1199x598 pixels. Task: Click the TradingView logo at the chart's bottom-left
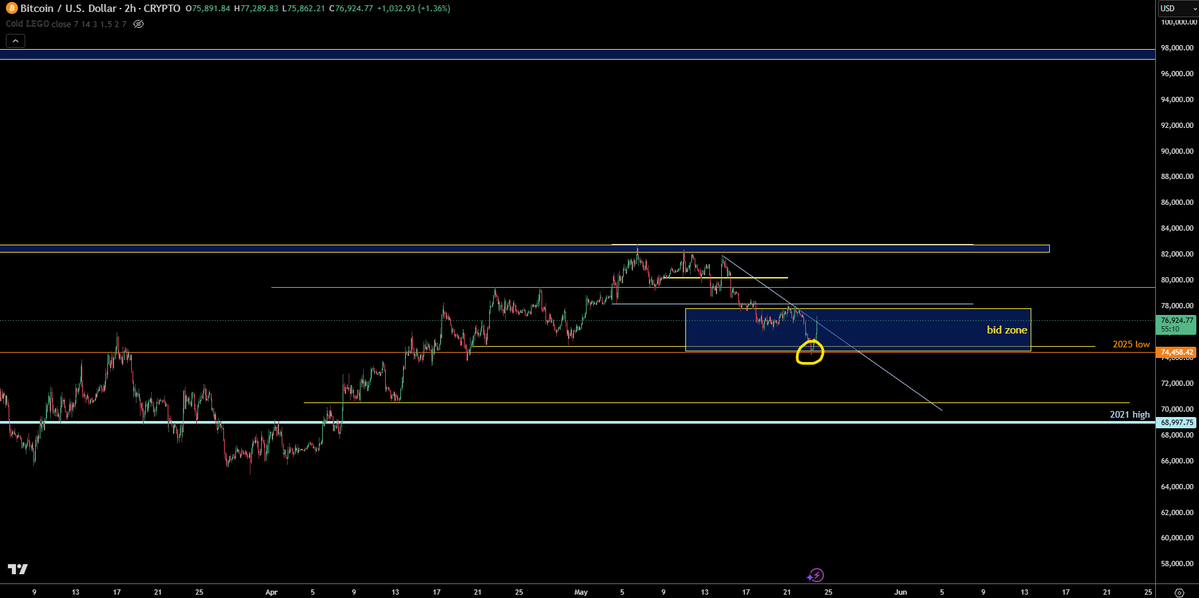click(x=18, y=569)
